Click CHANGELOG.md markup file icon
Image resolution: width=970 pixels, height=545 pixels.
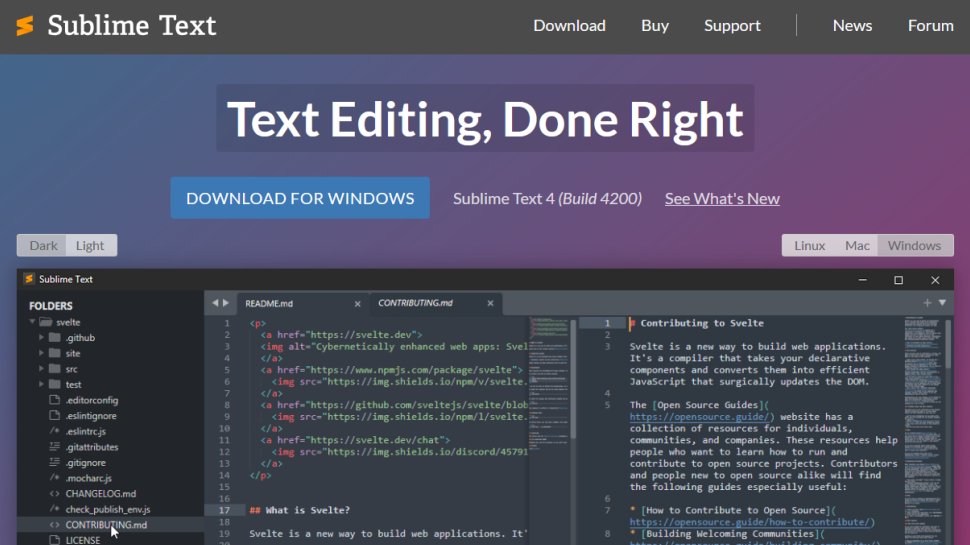click(x=54, y=494)
